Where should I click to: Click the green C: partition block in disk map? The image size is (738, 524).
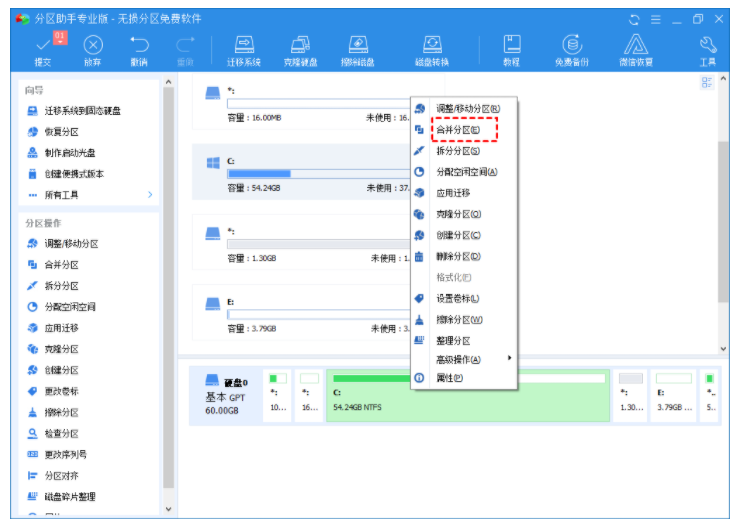[x=468, y=398]
